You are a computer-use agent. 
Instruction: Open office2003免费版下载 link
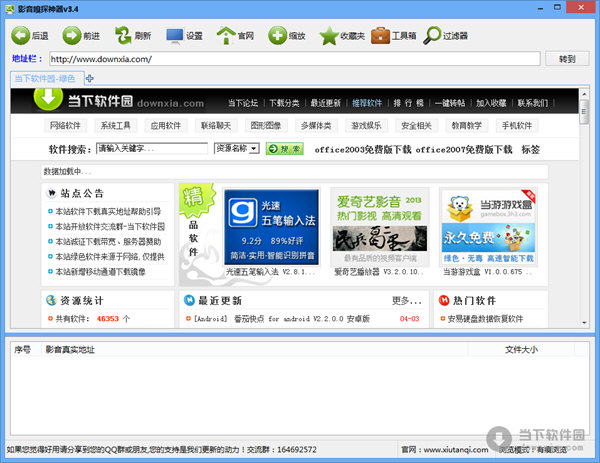[363, 150]
